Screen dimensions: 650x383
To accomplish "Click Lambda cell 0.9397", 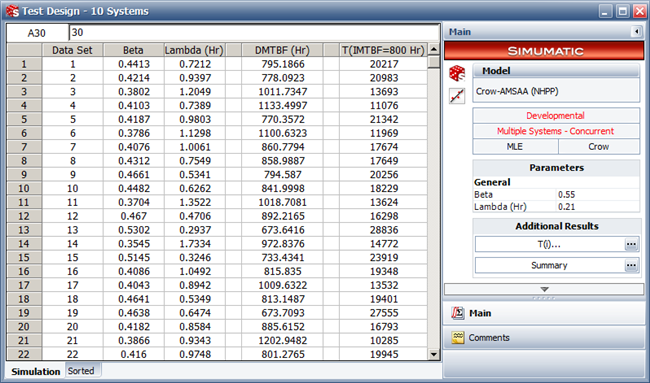I will 194,78.
